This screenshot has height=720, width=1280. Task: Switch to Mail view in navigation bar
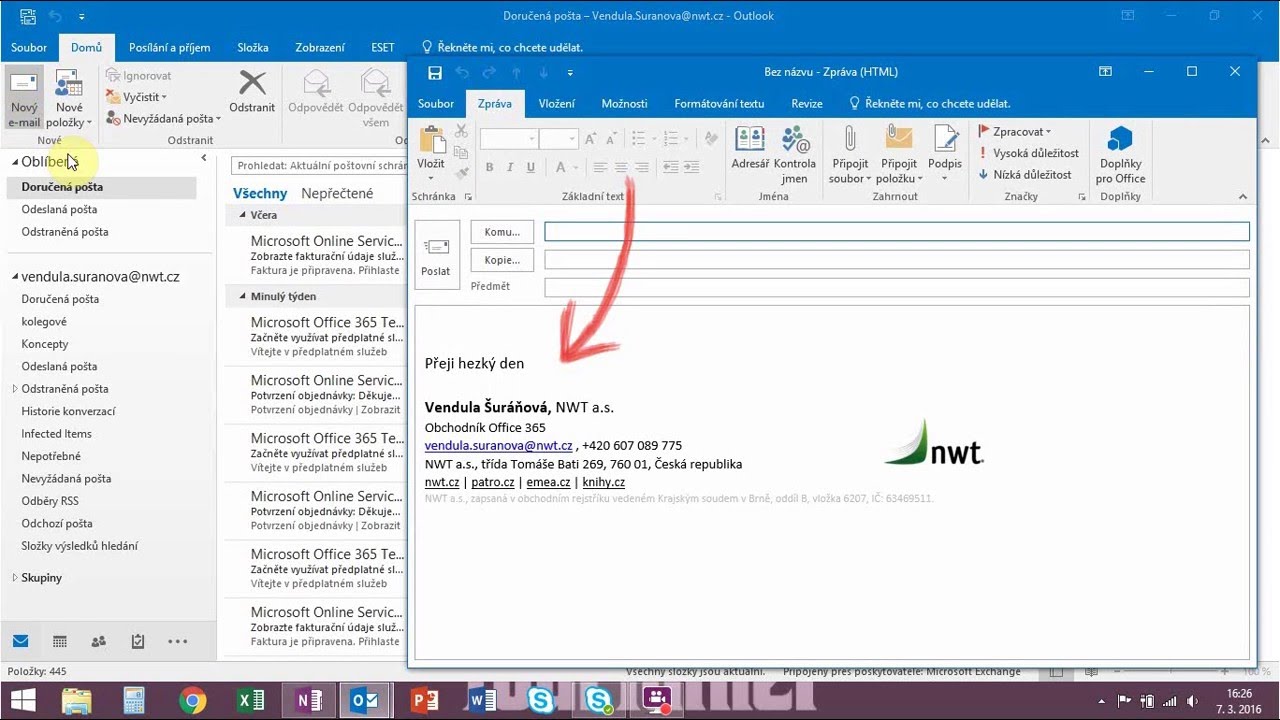click(20, 641)
